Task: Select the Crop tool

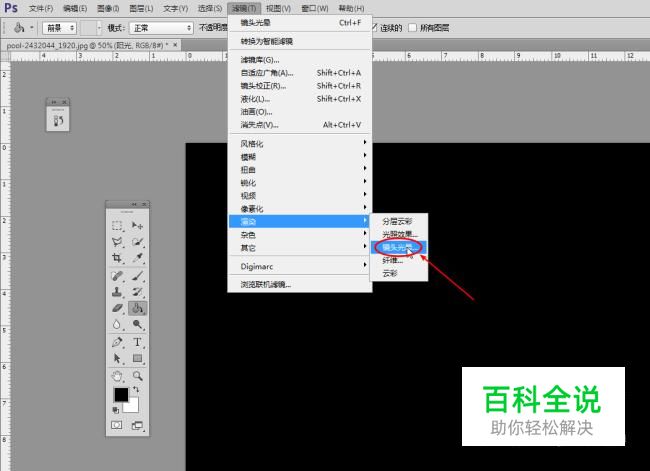Action: coord(117,258)
